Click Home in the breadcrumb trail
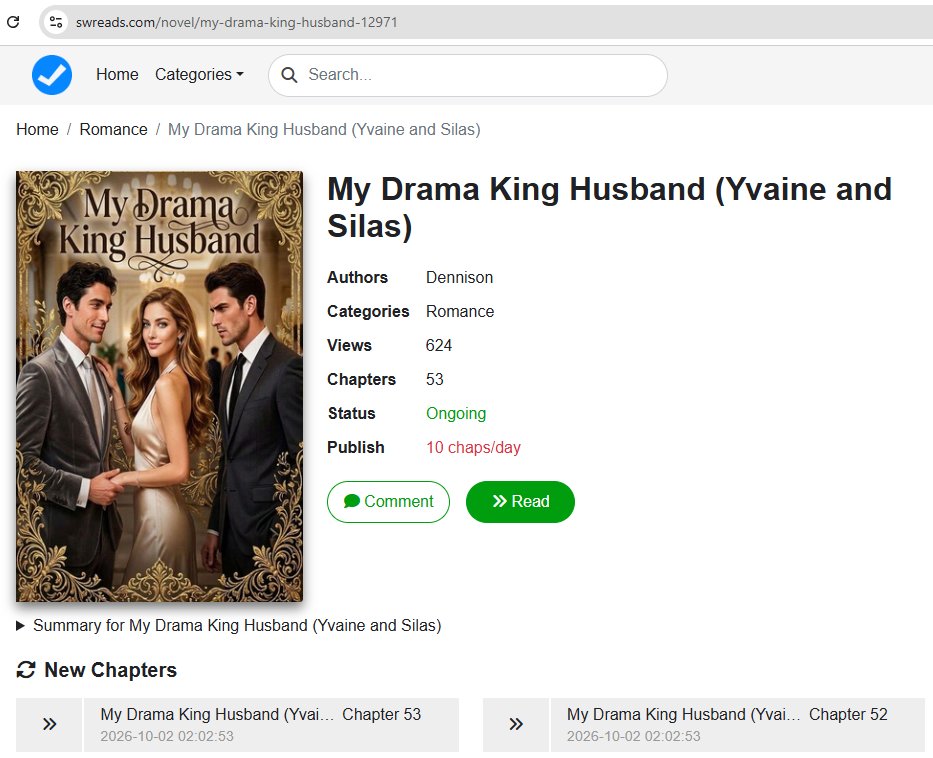 click(x=37, y=130)
